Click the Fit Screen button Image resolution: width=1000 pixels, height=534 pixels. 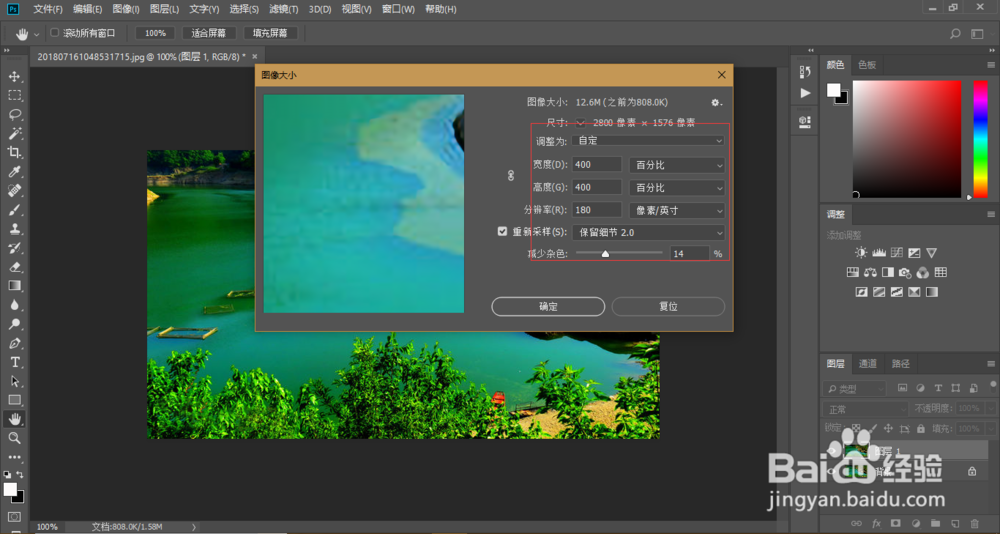209,33
